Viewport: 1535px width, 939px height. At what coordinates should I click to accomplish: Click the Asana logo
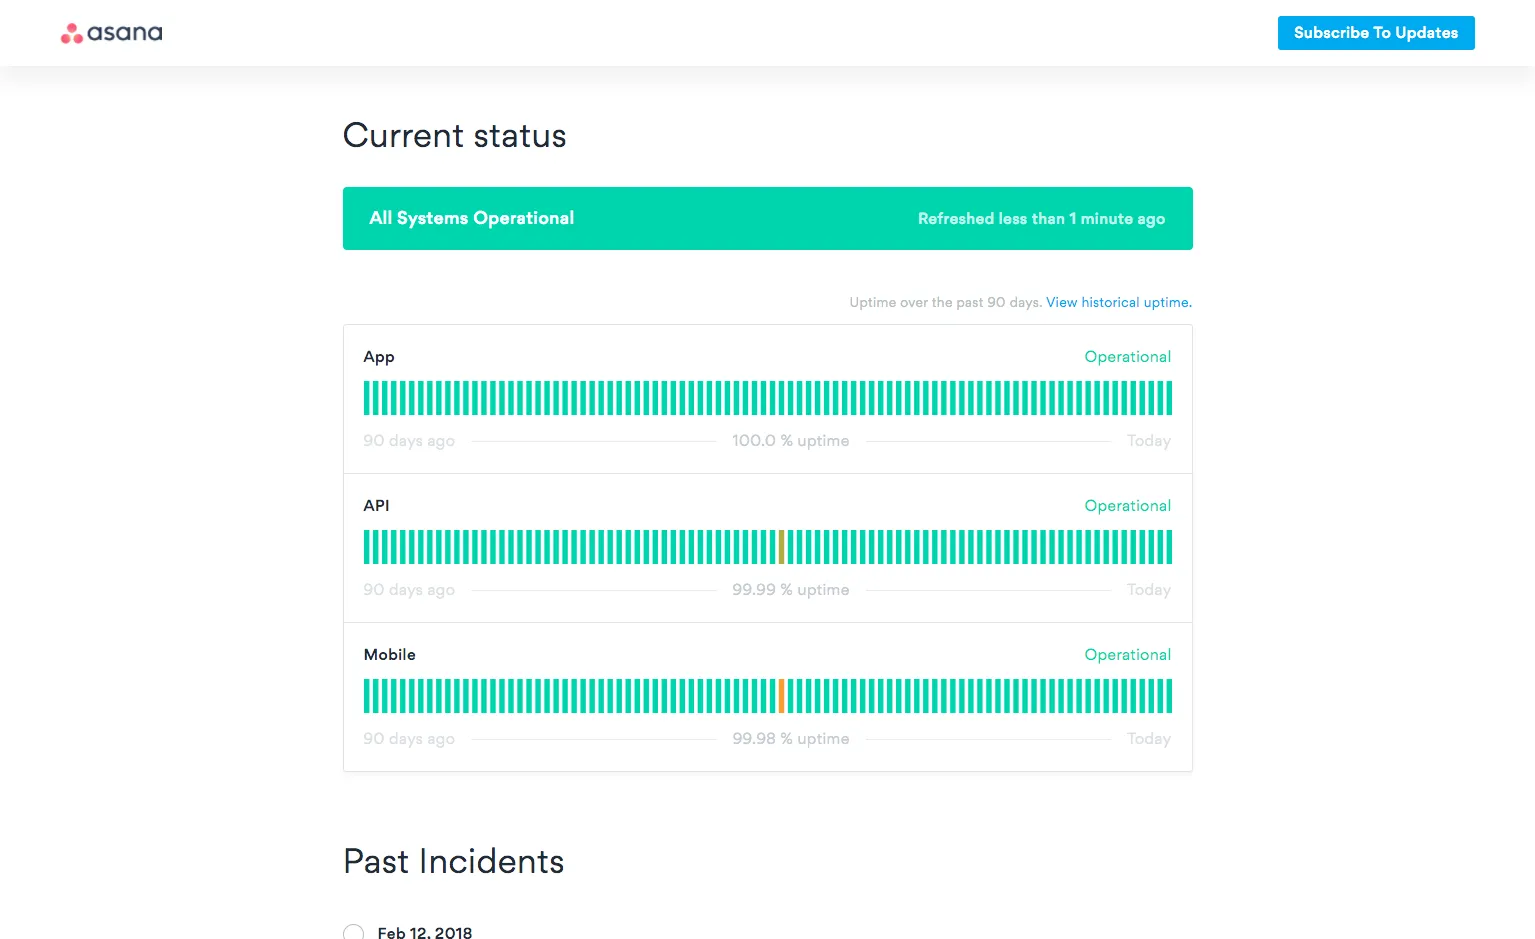[112, 33]
